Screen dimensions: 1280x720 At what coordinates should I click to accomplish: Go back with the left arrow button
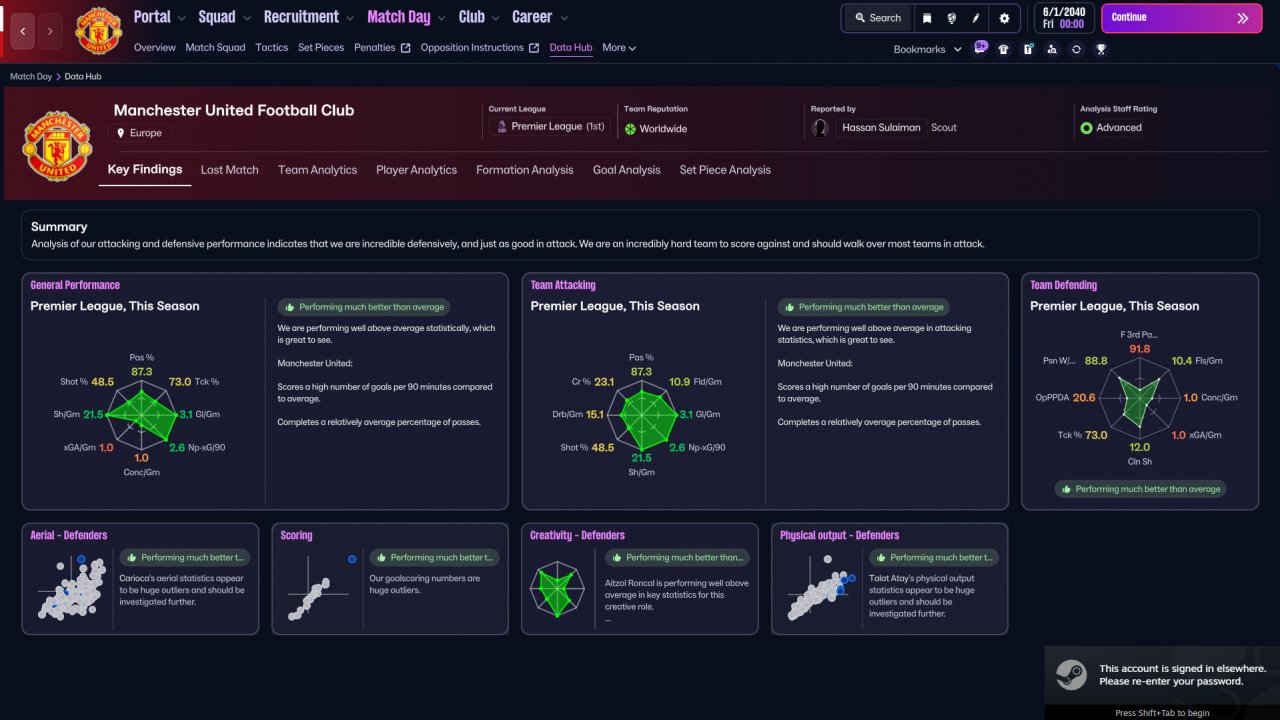click(x=23, y=32)
